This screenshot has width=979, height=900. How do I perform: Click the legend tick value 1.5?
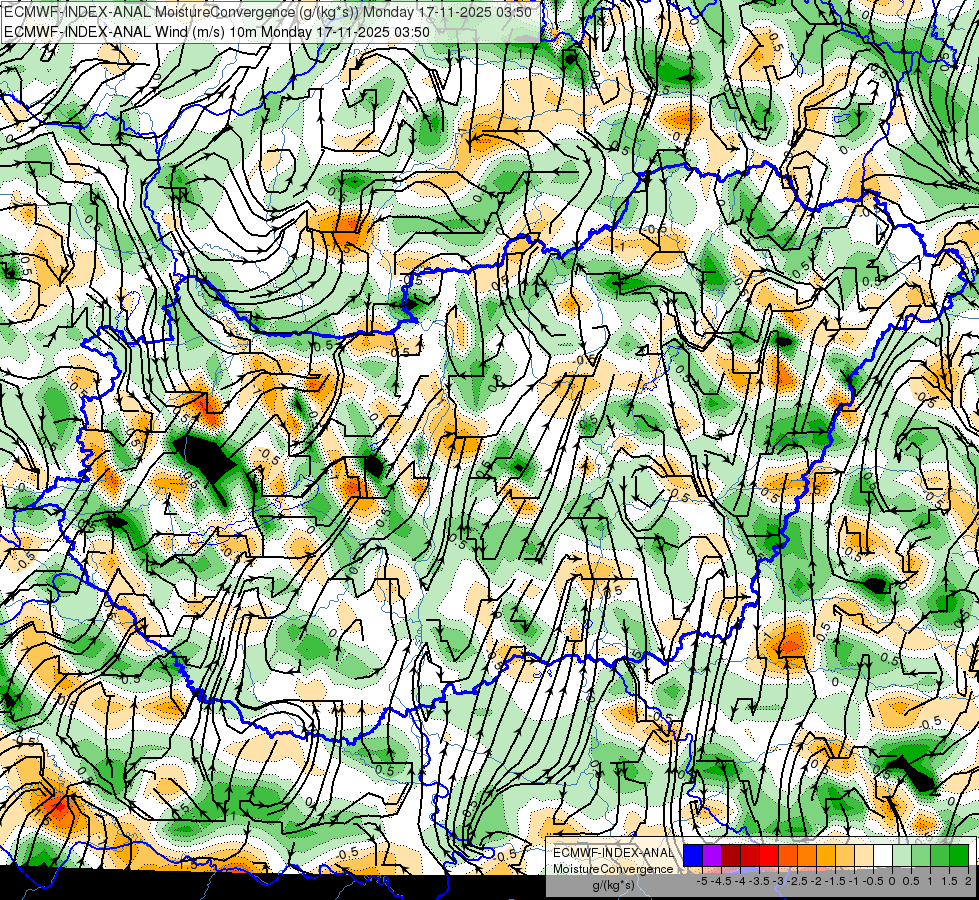949,881
